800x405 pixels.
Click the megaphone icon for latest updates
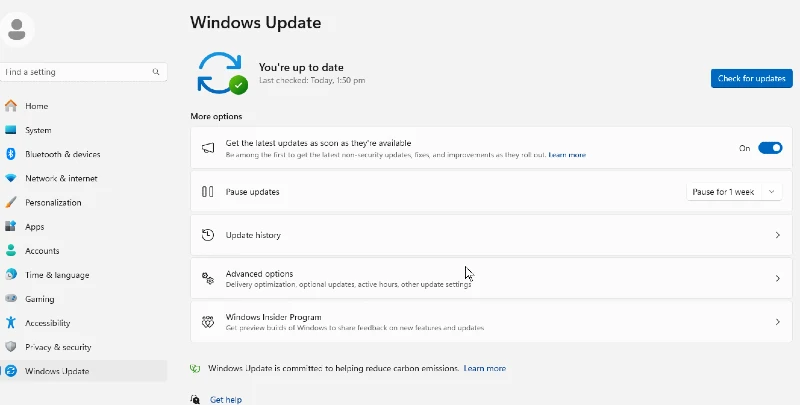pos(208,148)
